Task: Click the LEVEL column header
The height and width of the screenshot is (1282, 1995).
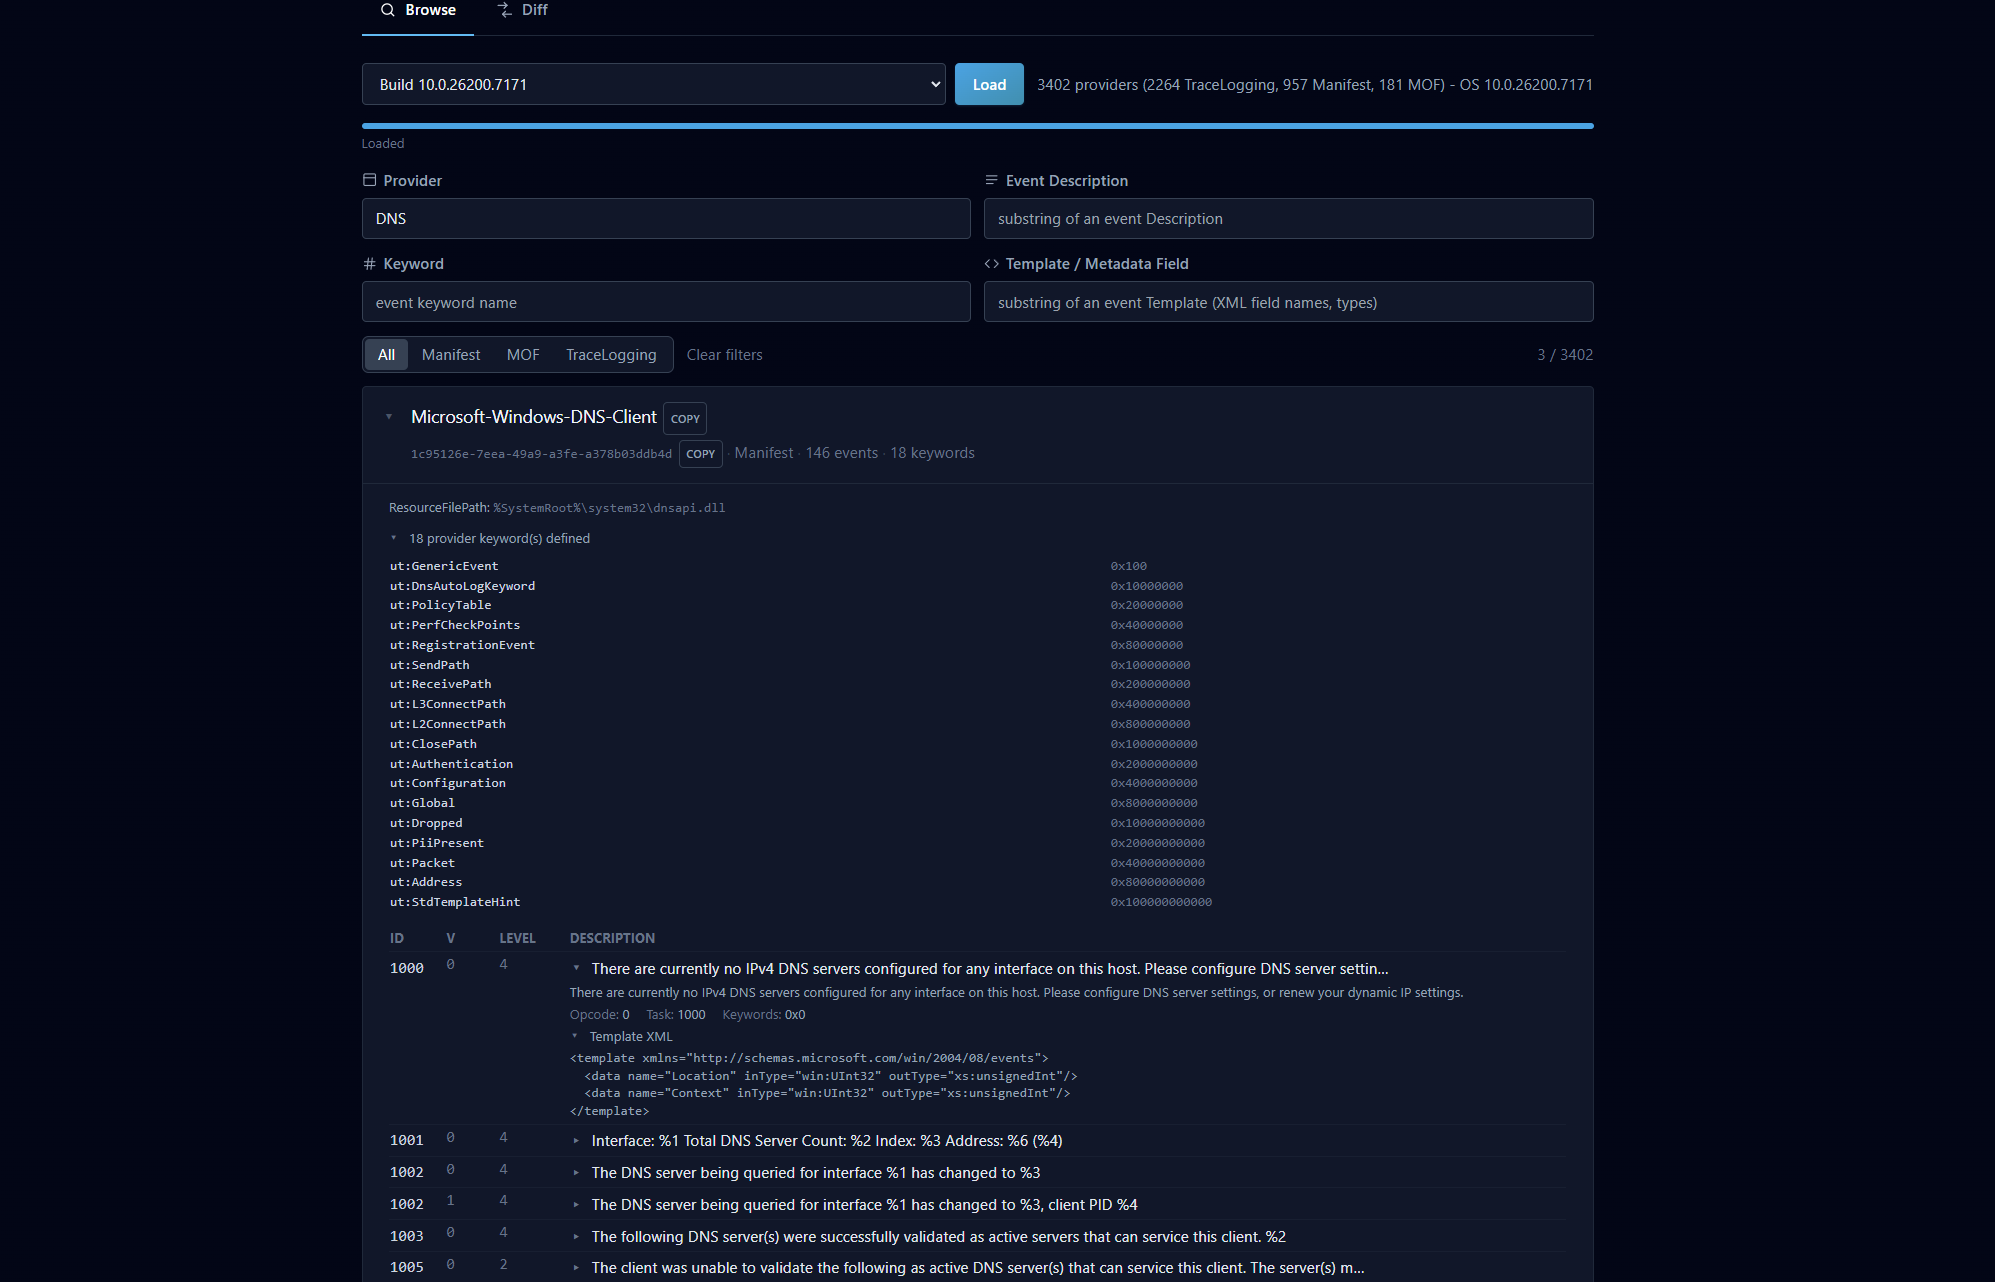Action: [x=517, y=938]
